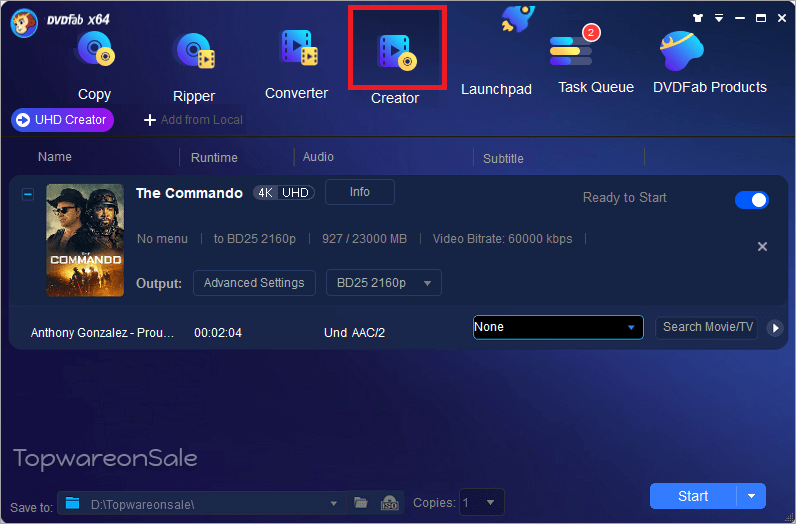
Task: Play preview of Anthony Gonzalez title
Action: point(775,328)
